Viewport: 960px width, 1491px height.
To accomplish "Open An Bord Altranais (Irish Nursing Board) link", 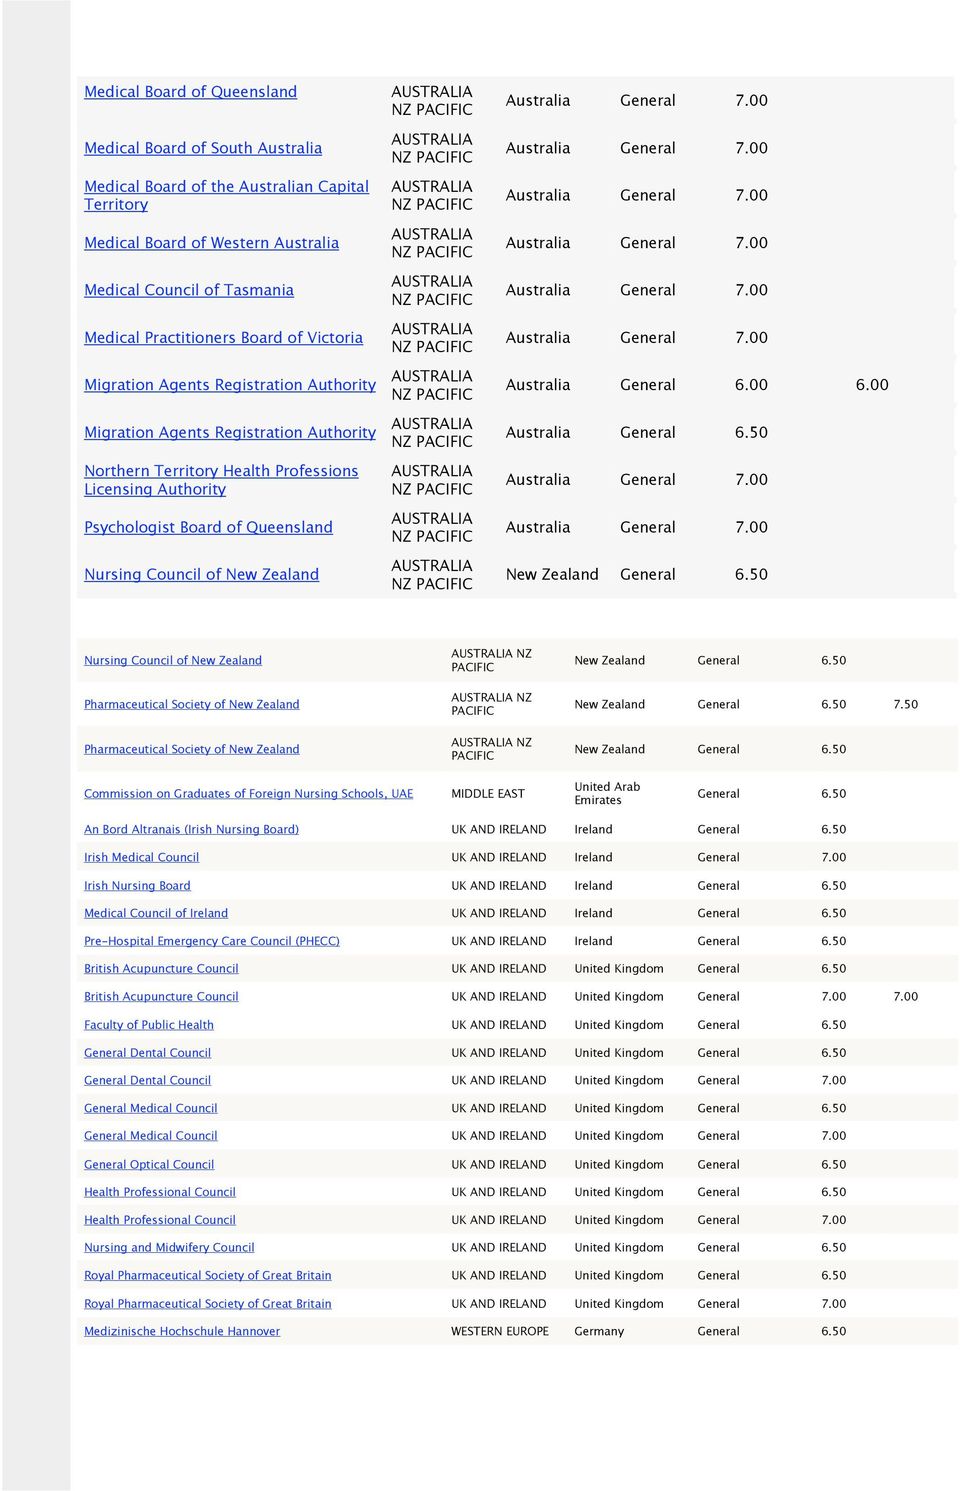I will (191, 829).
